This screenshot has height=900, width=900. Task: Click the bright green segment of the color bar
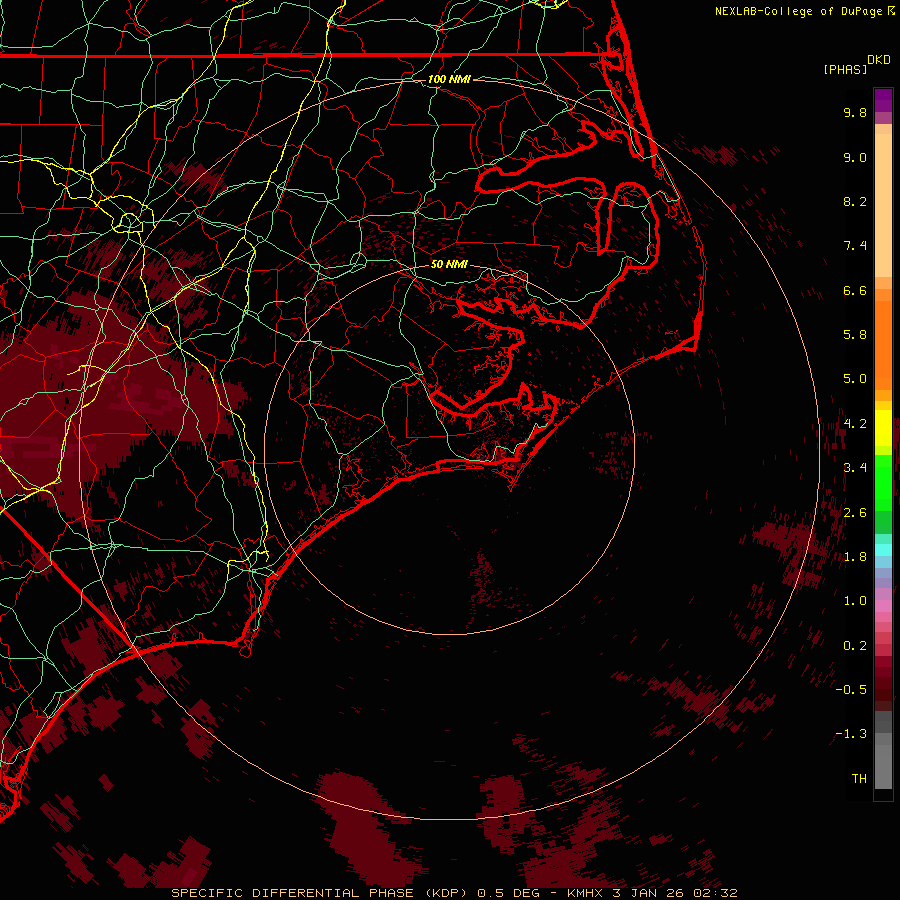pos(883,482)
